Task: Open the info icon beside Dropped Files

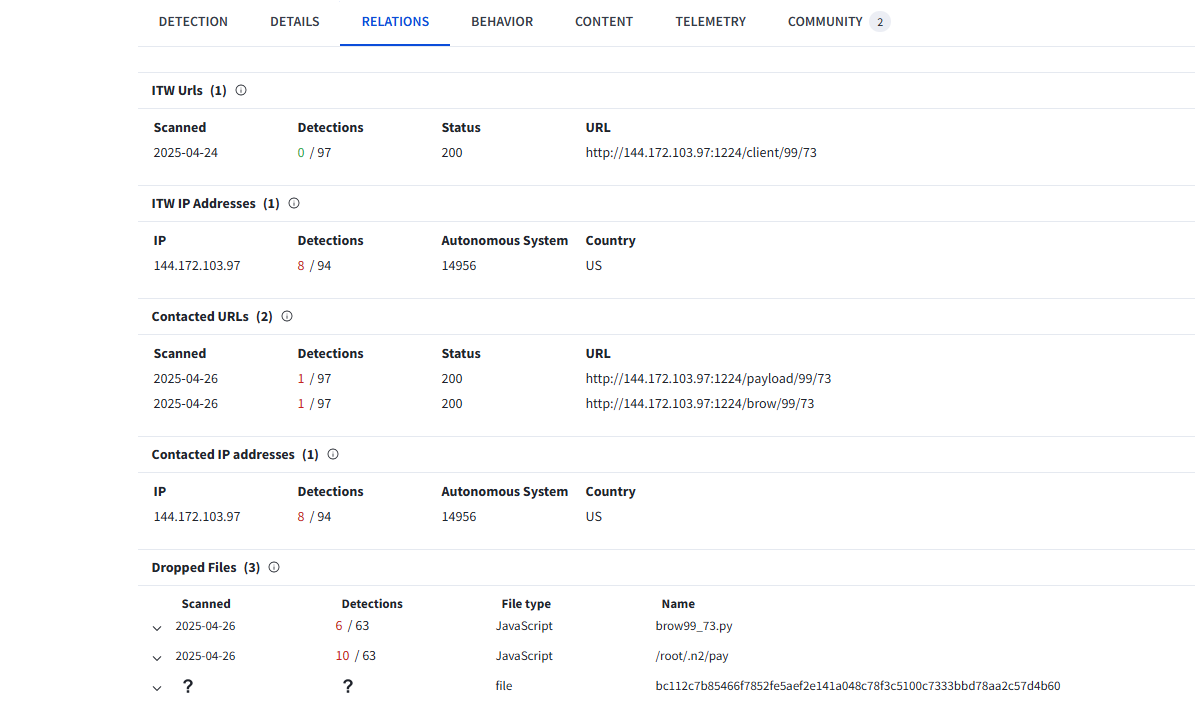Action: point(274,567)
